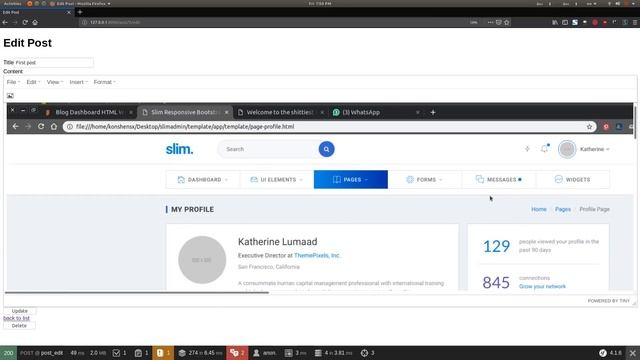The height and width of the screenshot is (360, 640).
Task: Click the WIDGETS tab in embedded screenshot
Action: point(573,180)
